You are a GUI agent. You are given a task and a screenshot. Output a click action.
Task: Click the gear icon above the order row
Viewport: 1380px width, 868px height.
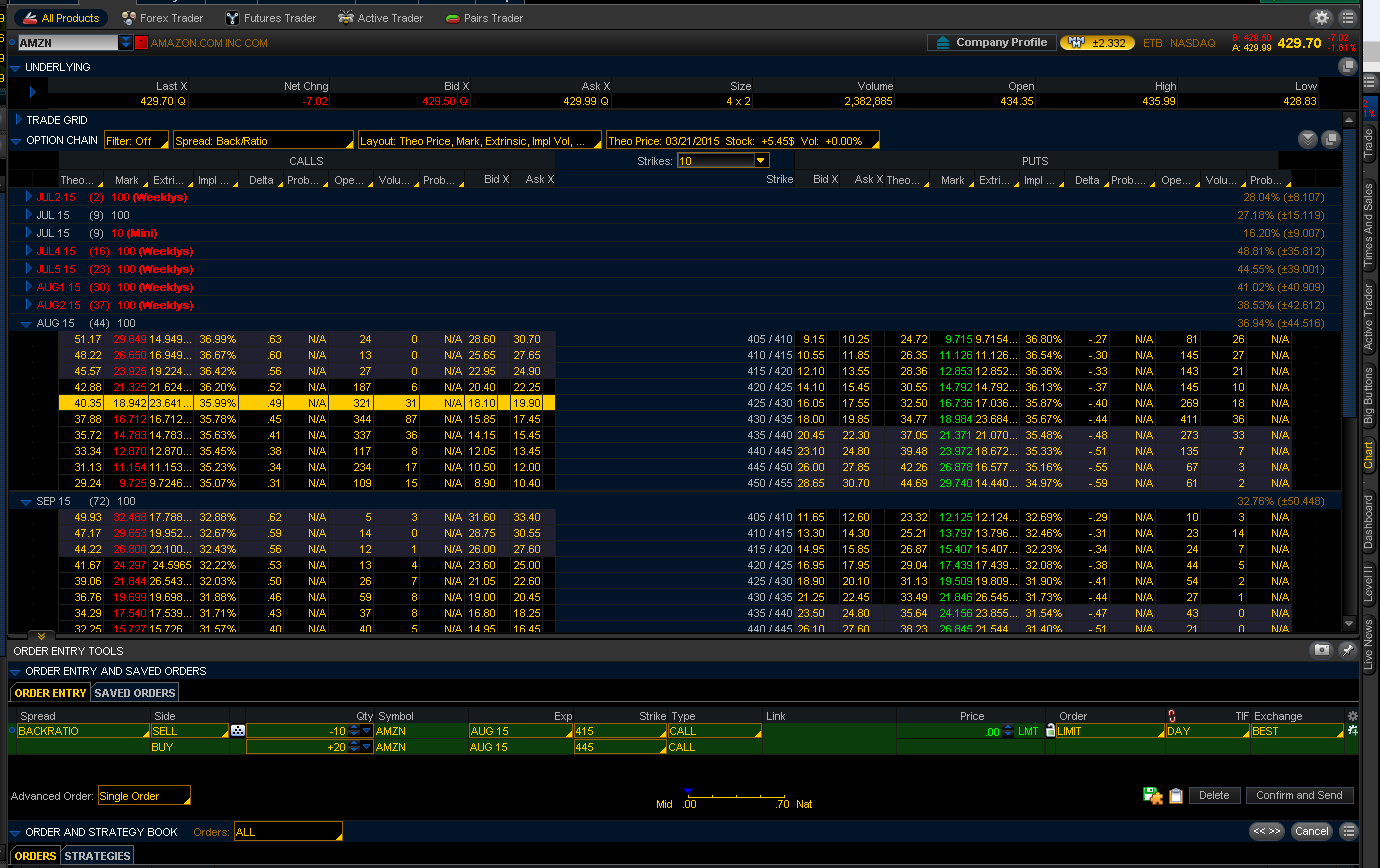1353,716
